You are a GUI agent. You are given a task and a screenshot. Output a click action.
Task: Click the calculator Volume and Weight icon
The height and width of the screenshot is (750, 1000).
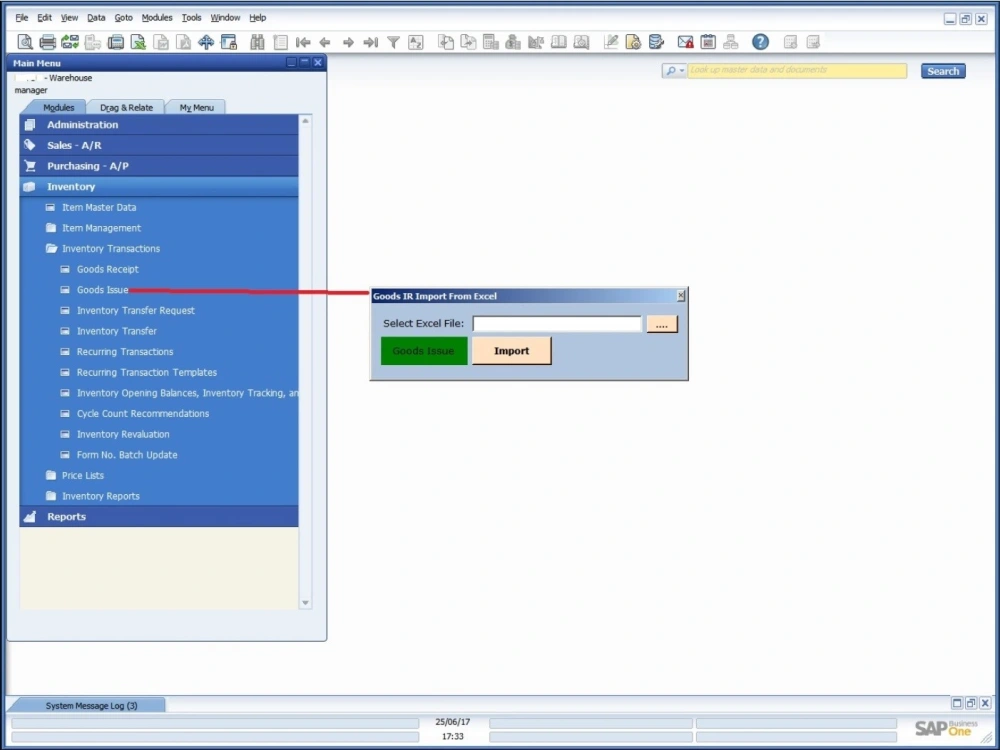490,42
